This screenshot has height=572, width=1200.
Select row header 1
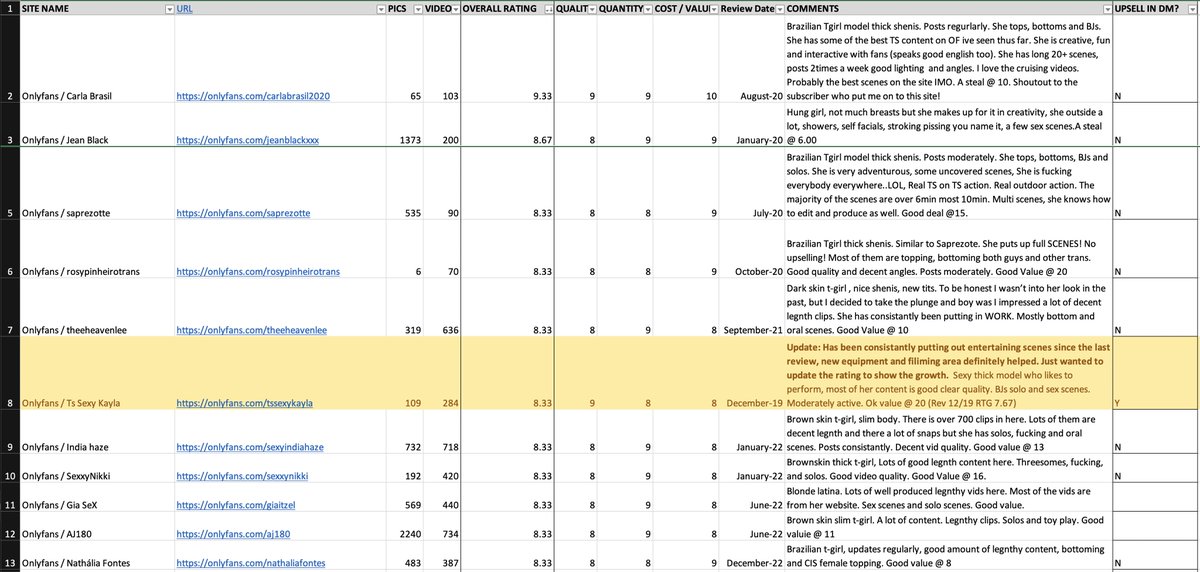pyautogui.click(x=9, y=8)
